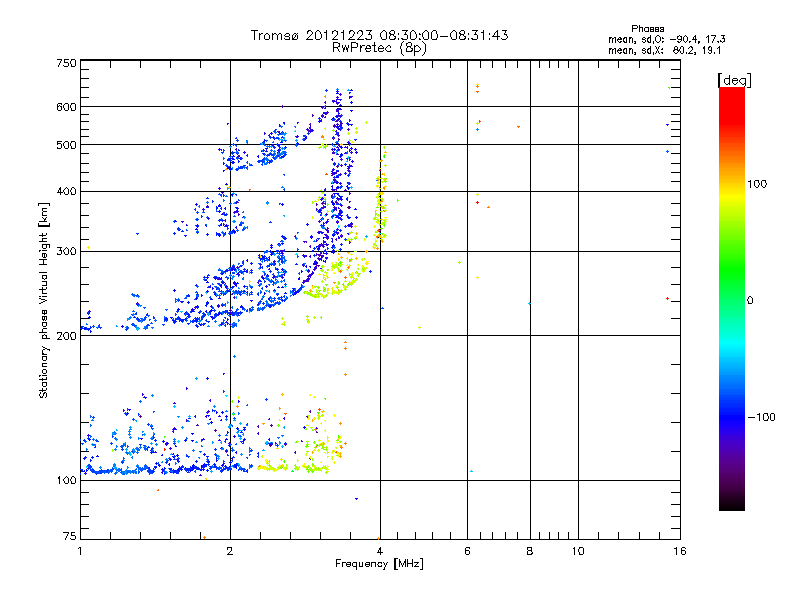The width and height of the screenshot is (800, 600).
Task: Click y-axis tick label "75"
Action: pos(70,536)
